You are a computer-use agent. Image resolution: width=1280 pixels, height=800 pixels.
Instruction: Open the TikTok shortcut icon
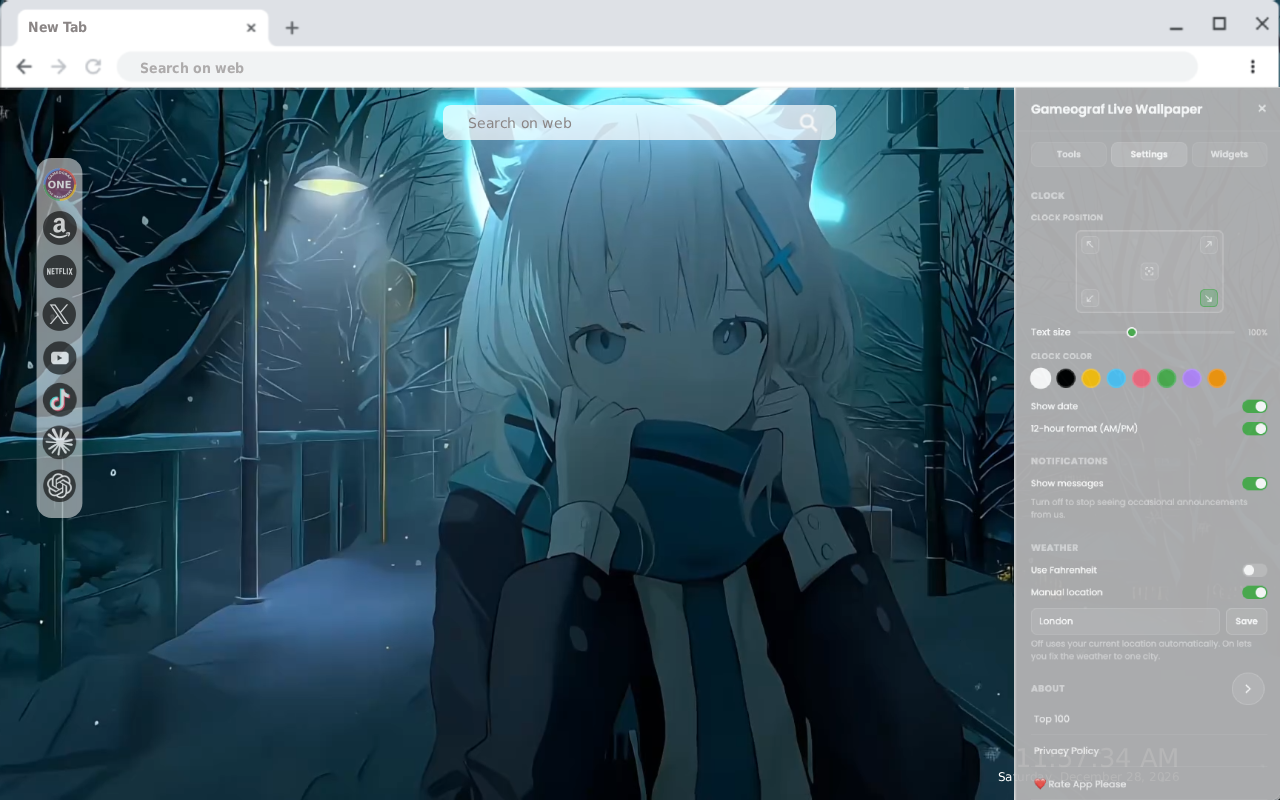tap(60, 400)
